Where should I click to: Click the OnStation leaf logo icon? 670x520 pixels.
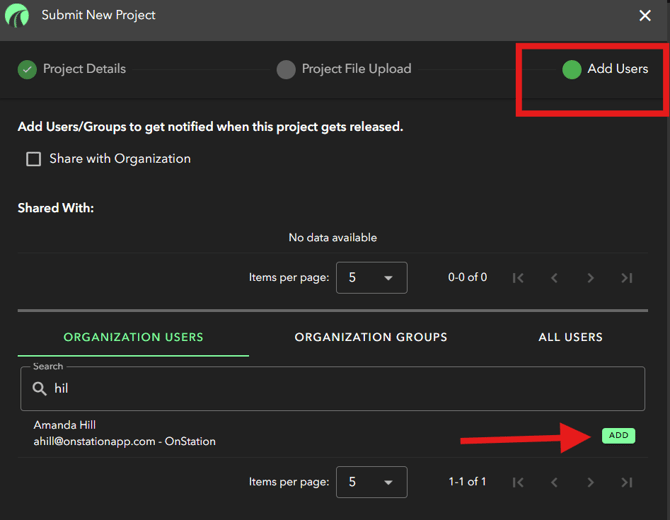tap(18, 16)
